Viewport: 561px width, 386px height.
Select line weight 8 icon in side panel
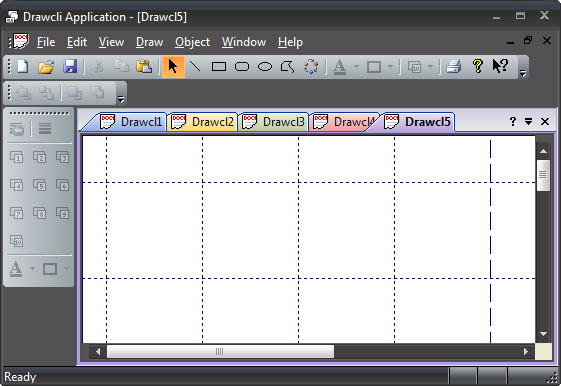click(39, 213)
